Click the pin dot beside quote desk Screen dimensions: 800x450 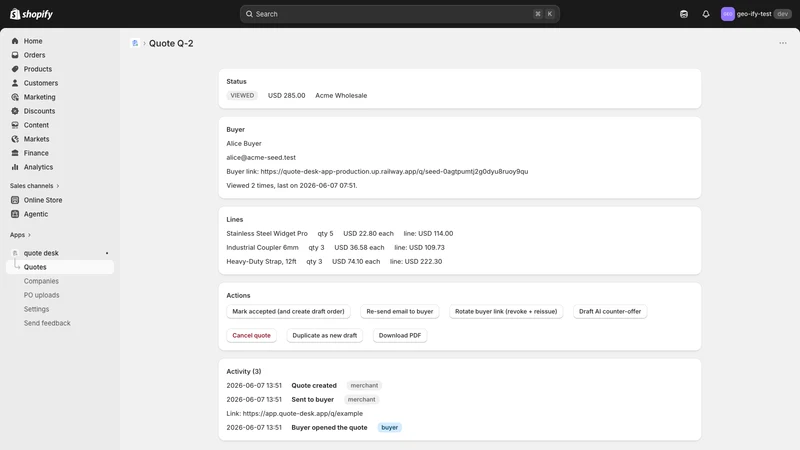tap(107, 253)
